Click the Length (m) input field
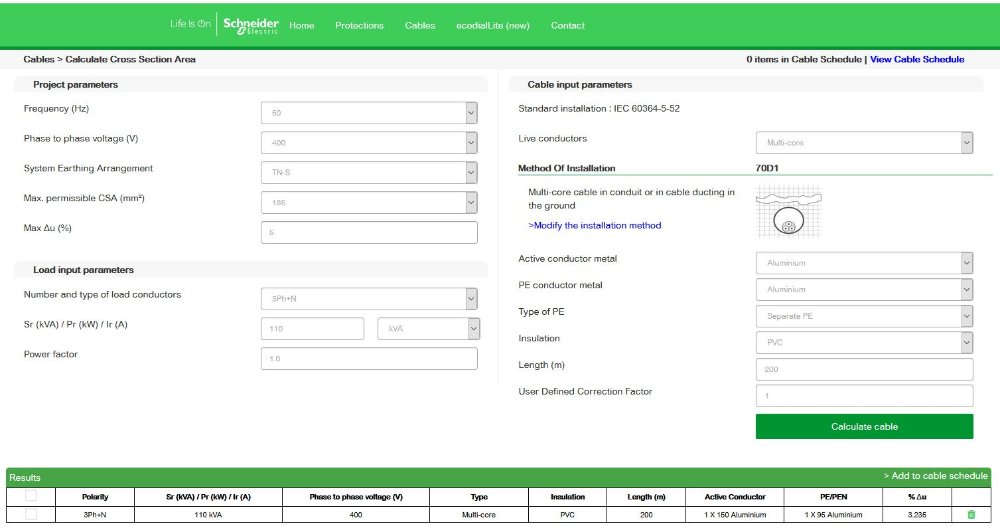 (864, 370)
